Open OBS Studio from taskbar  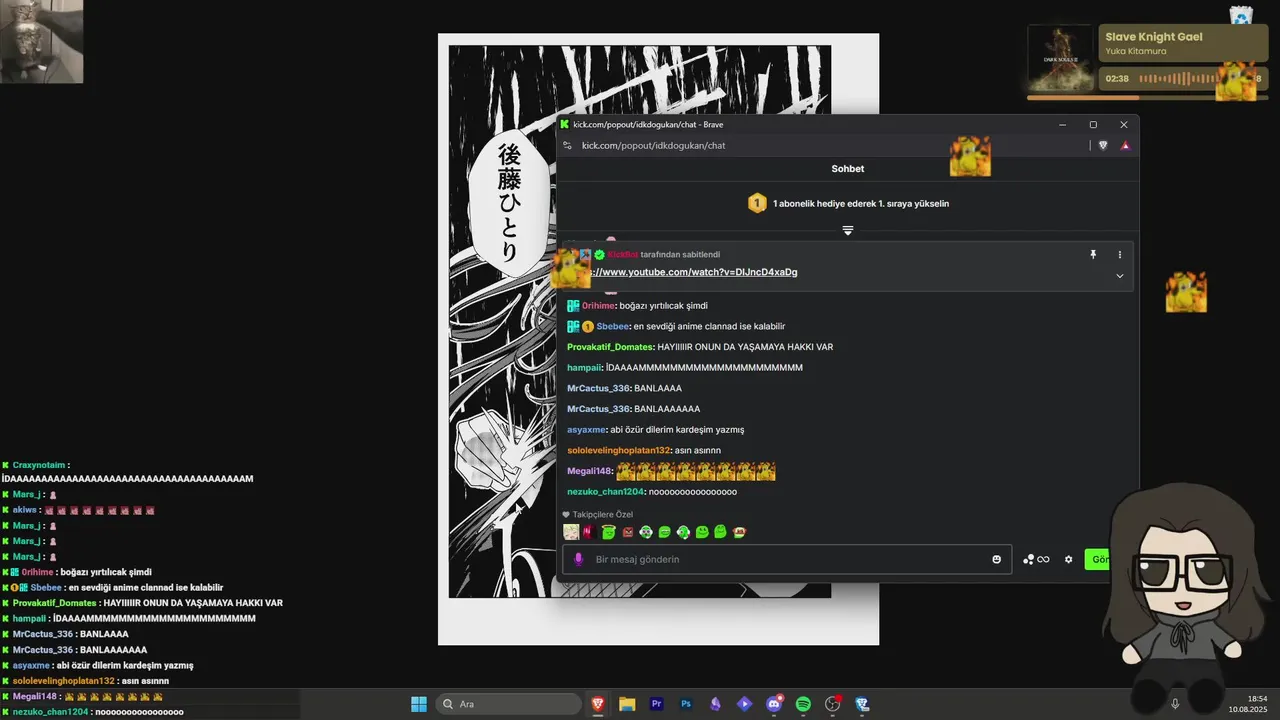[x=832, y=704]
